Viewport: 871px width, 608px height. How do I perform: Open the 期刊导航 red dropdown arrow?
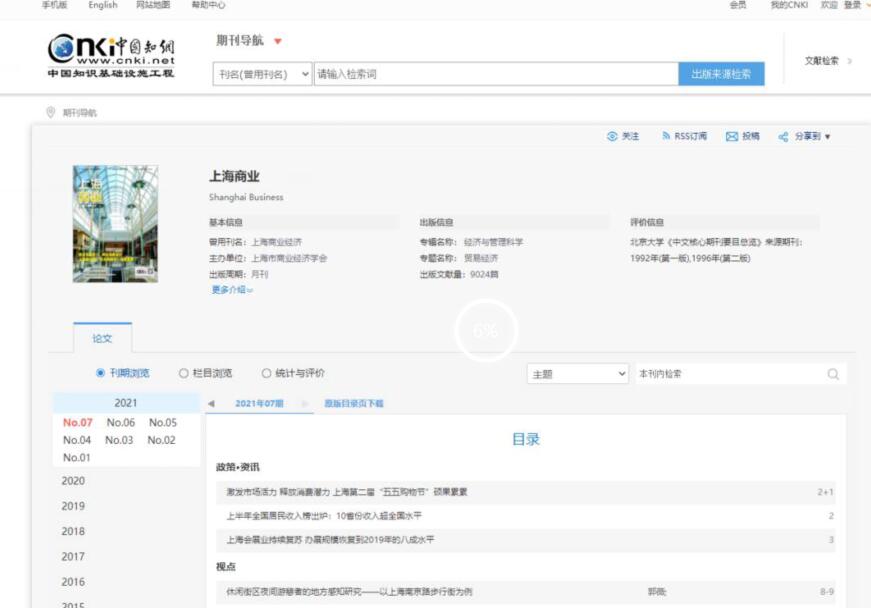coord(278,41)
